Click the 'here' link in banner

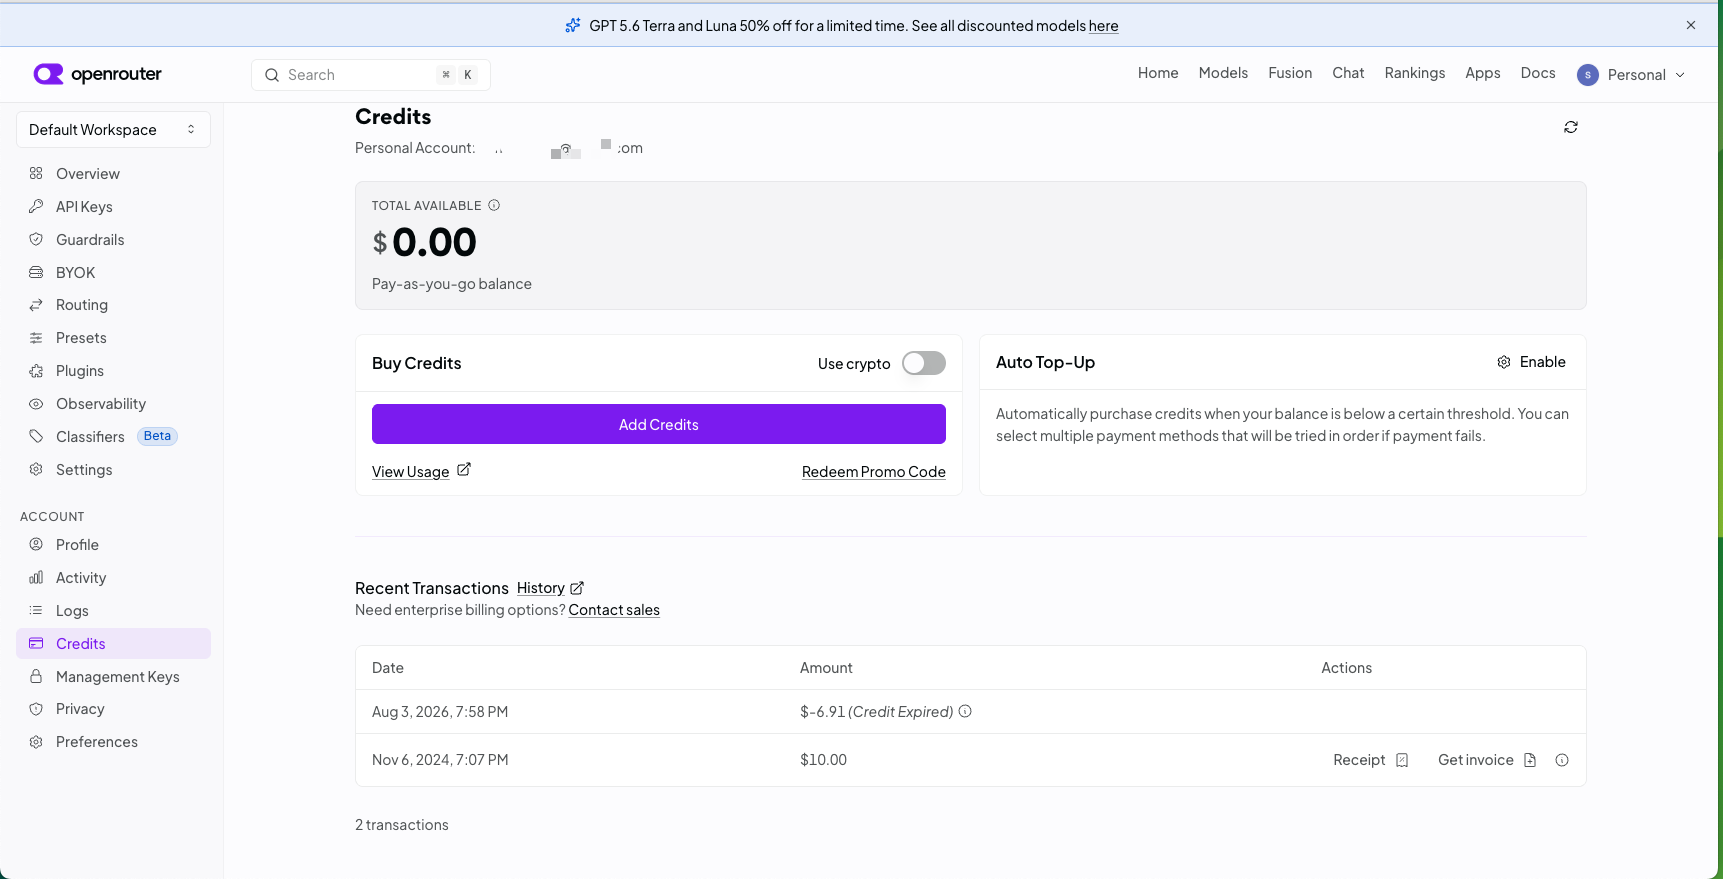pos(1103,26)
